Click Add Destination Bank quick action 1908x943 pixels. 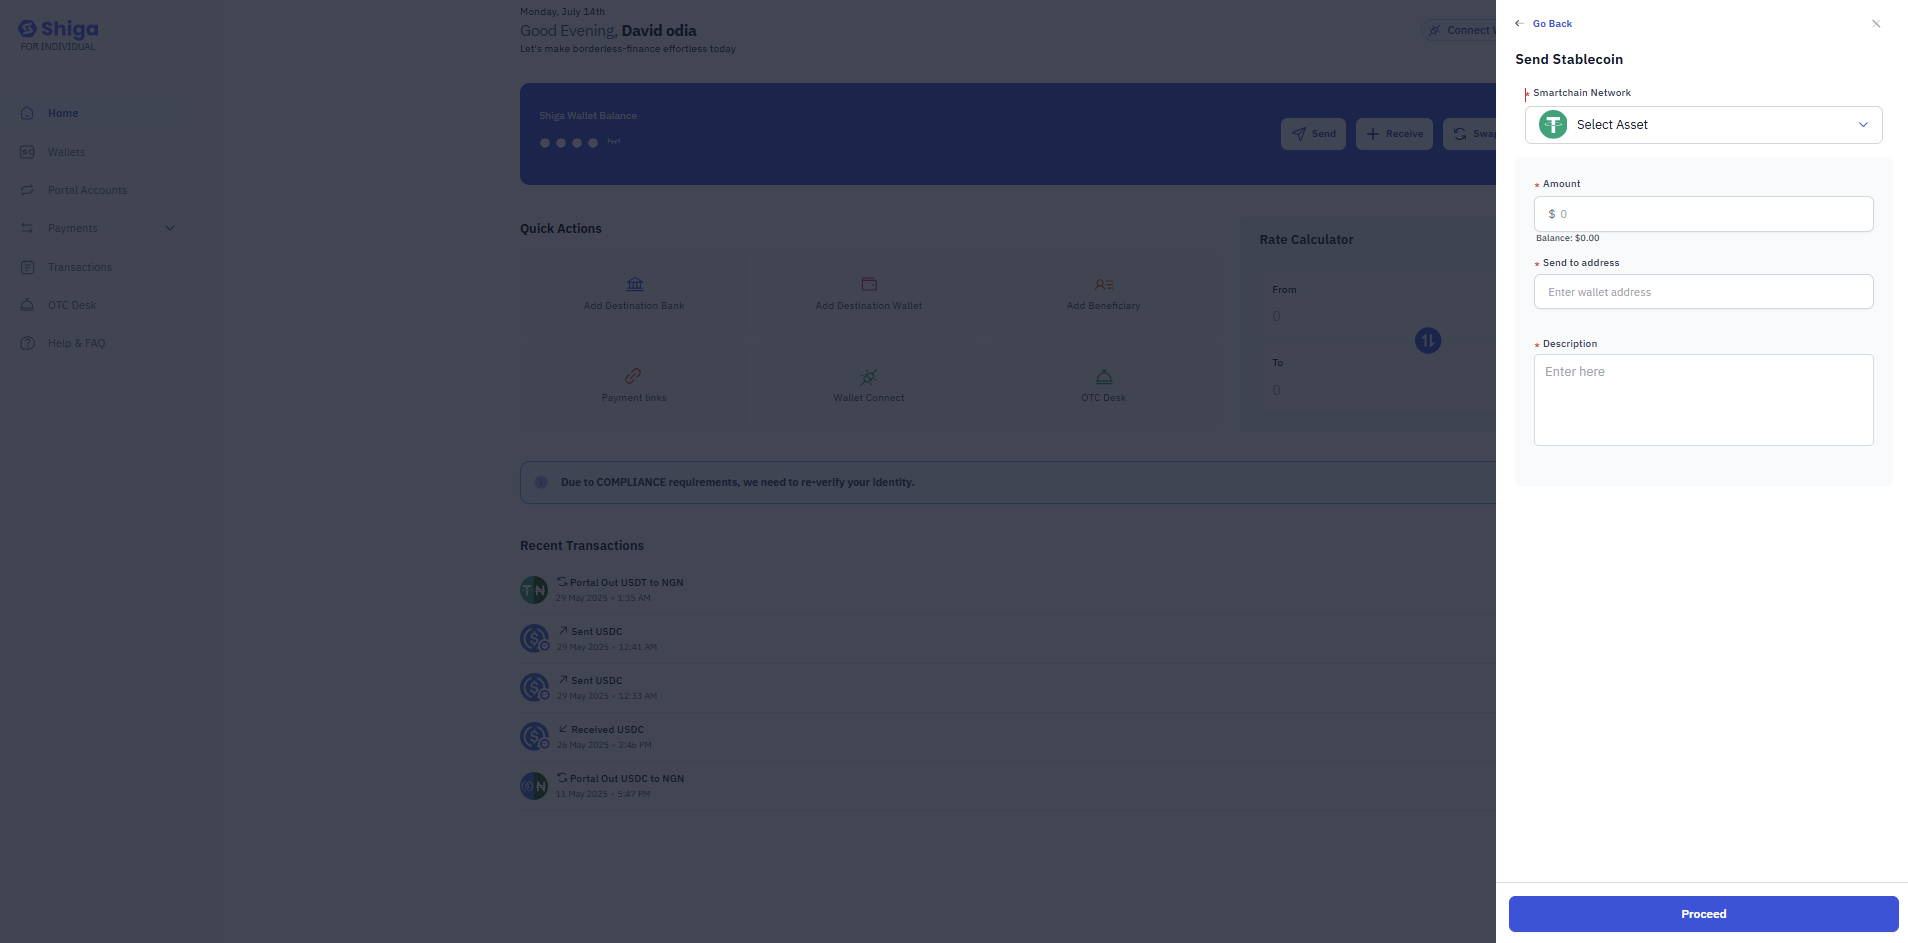point(634,294)
